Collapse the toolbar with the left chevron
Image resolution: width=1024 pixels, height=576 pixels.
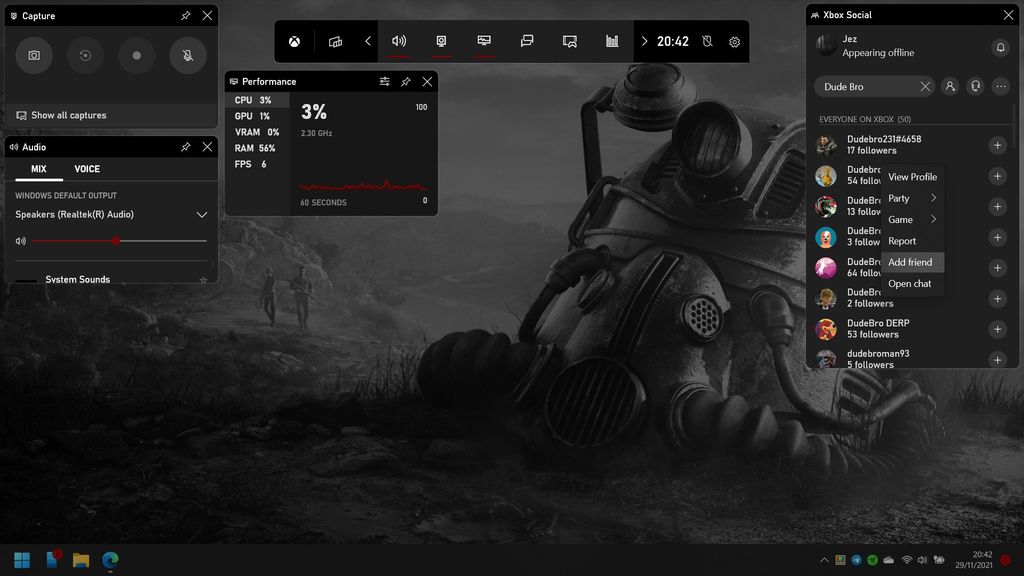tap(367, 41)
